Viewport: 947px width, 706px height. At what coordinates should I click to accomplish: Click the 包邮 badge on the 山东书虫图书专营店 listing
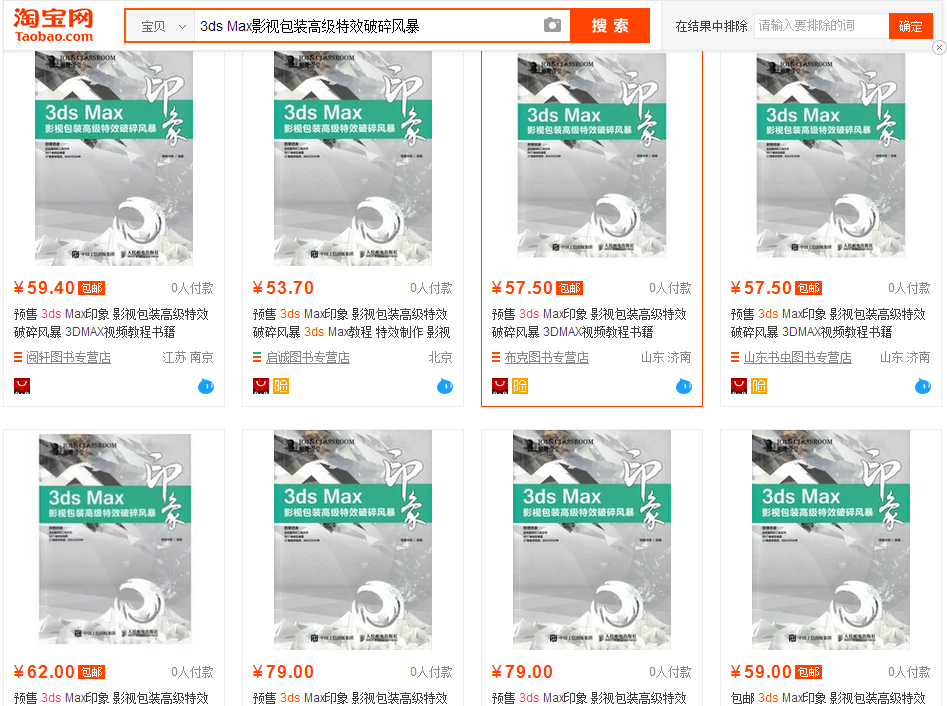pyautogui.click(x=808, y=288)
